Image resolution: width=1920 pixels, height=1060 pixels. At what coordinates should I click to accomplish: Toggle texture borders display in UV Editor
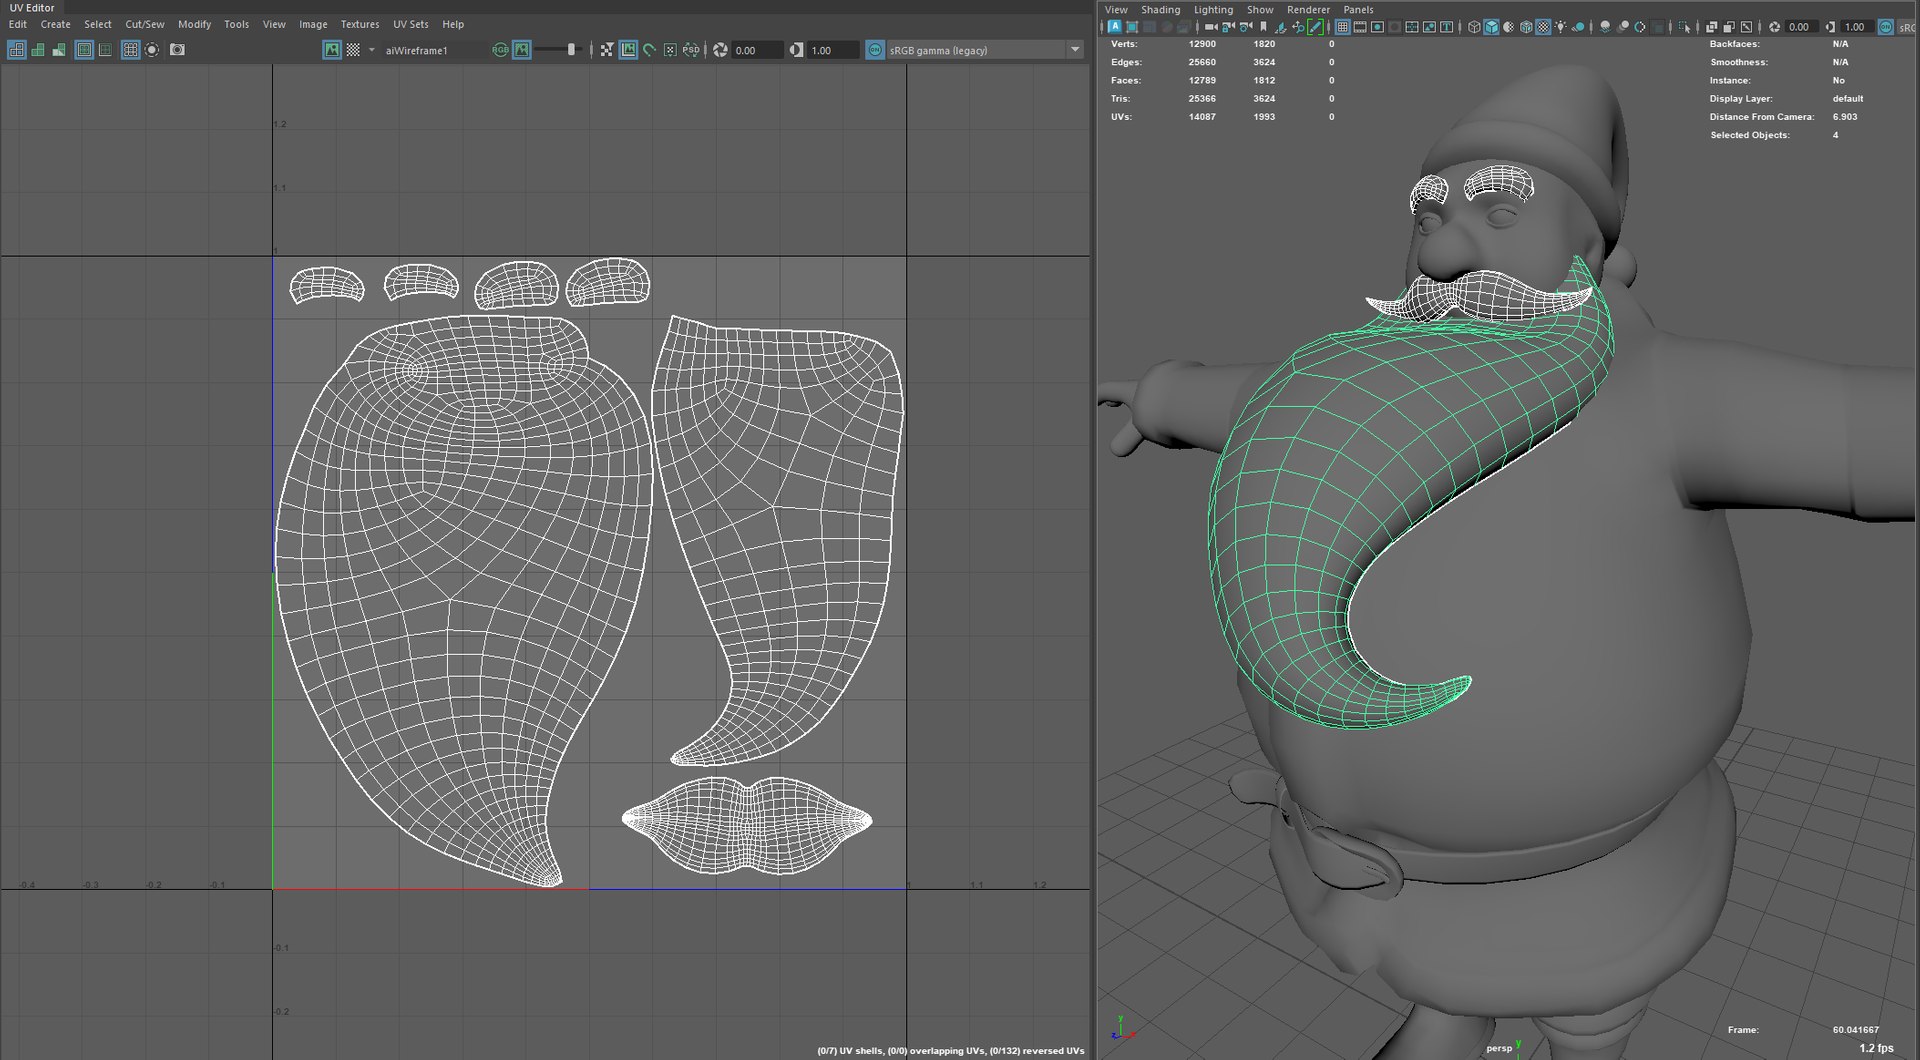point(84,50)
